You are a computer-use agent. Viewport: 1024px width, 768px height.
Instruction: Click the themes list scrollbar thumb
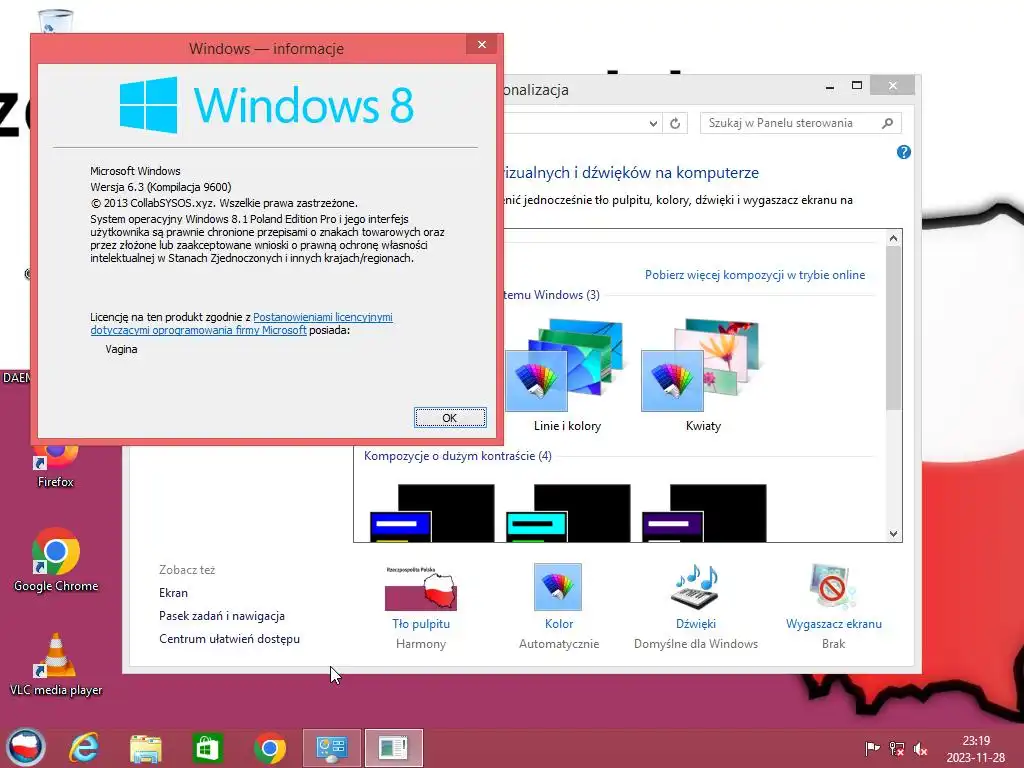[x=893, y=328]
